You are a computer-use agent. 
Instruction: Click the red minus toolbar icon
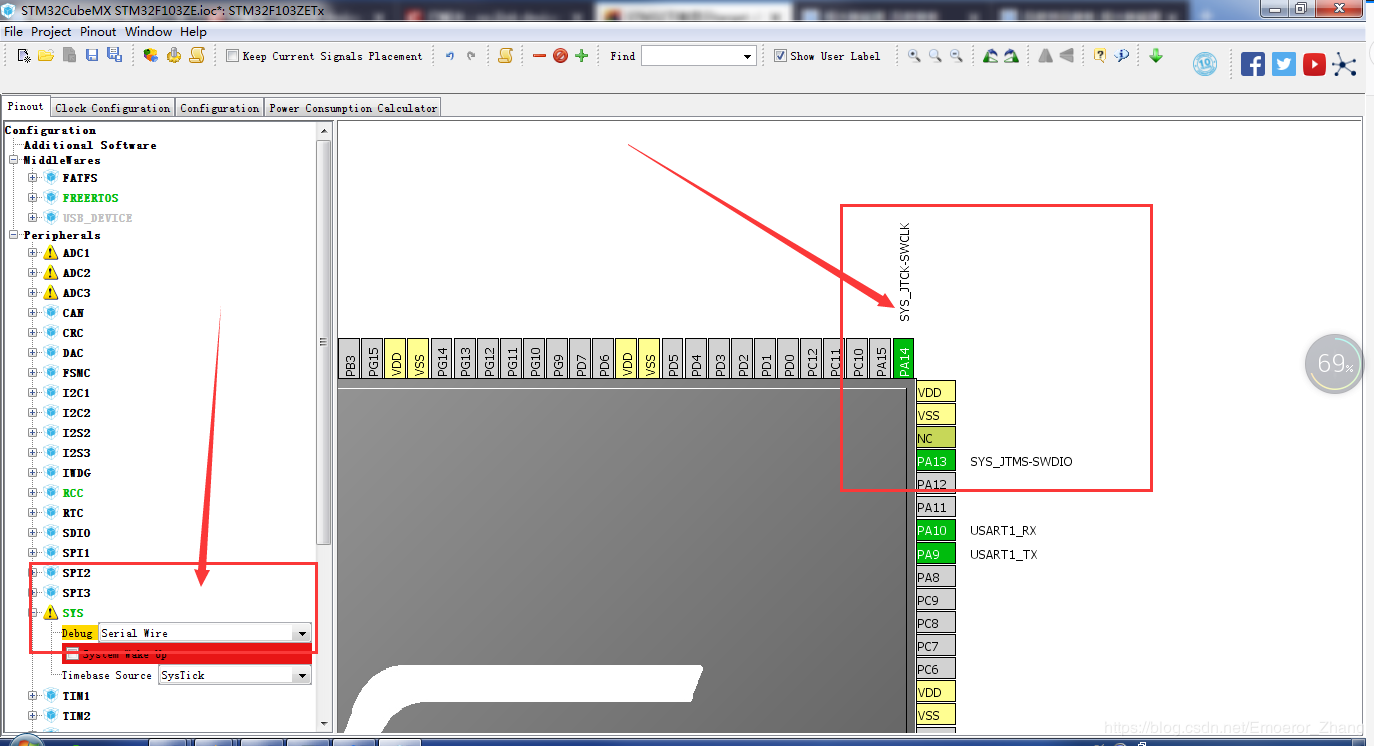(539, 56)
